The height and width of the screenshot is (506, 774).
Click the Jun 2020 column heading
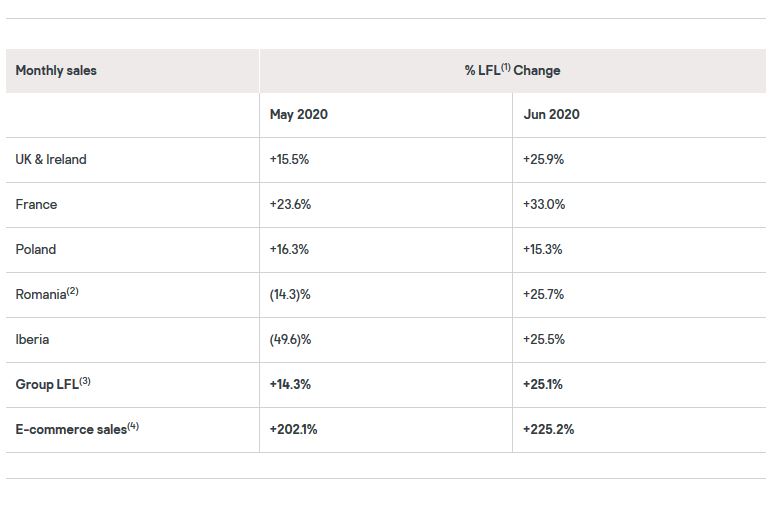551,115
